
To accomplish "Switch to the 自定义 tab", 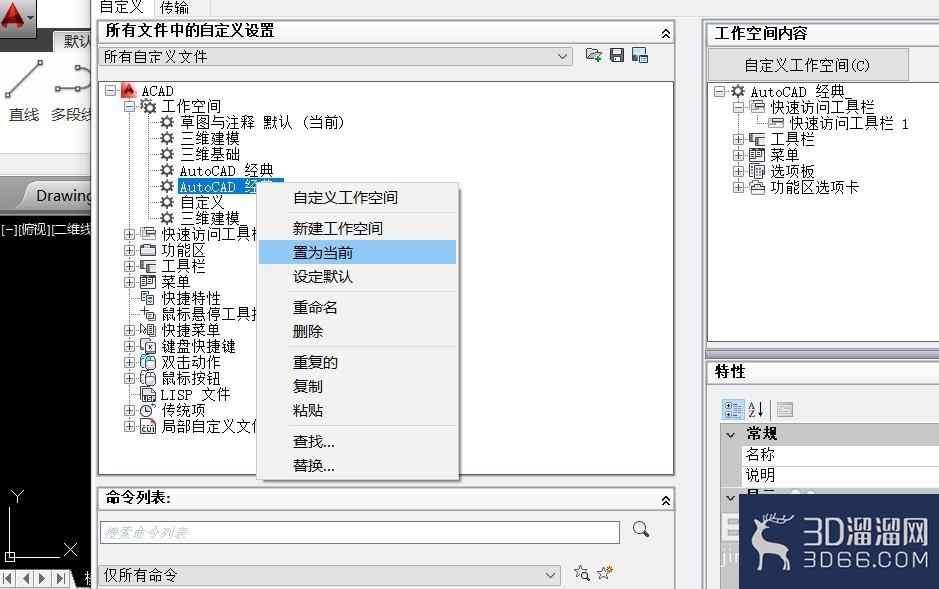I will click(x=122, y=7).
